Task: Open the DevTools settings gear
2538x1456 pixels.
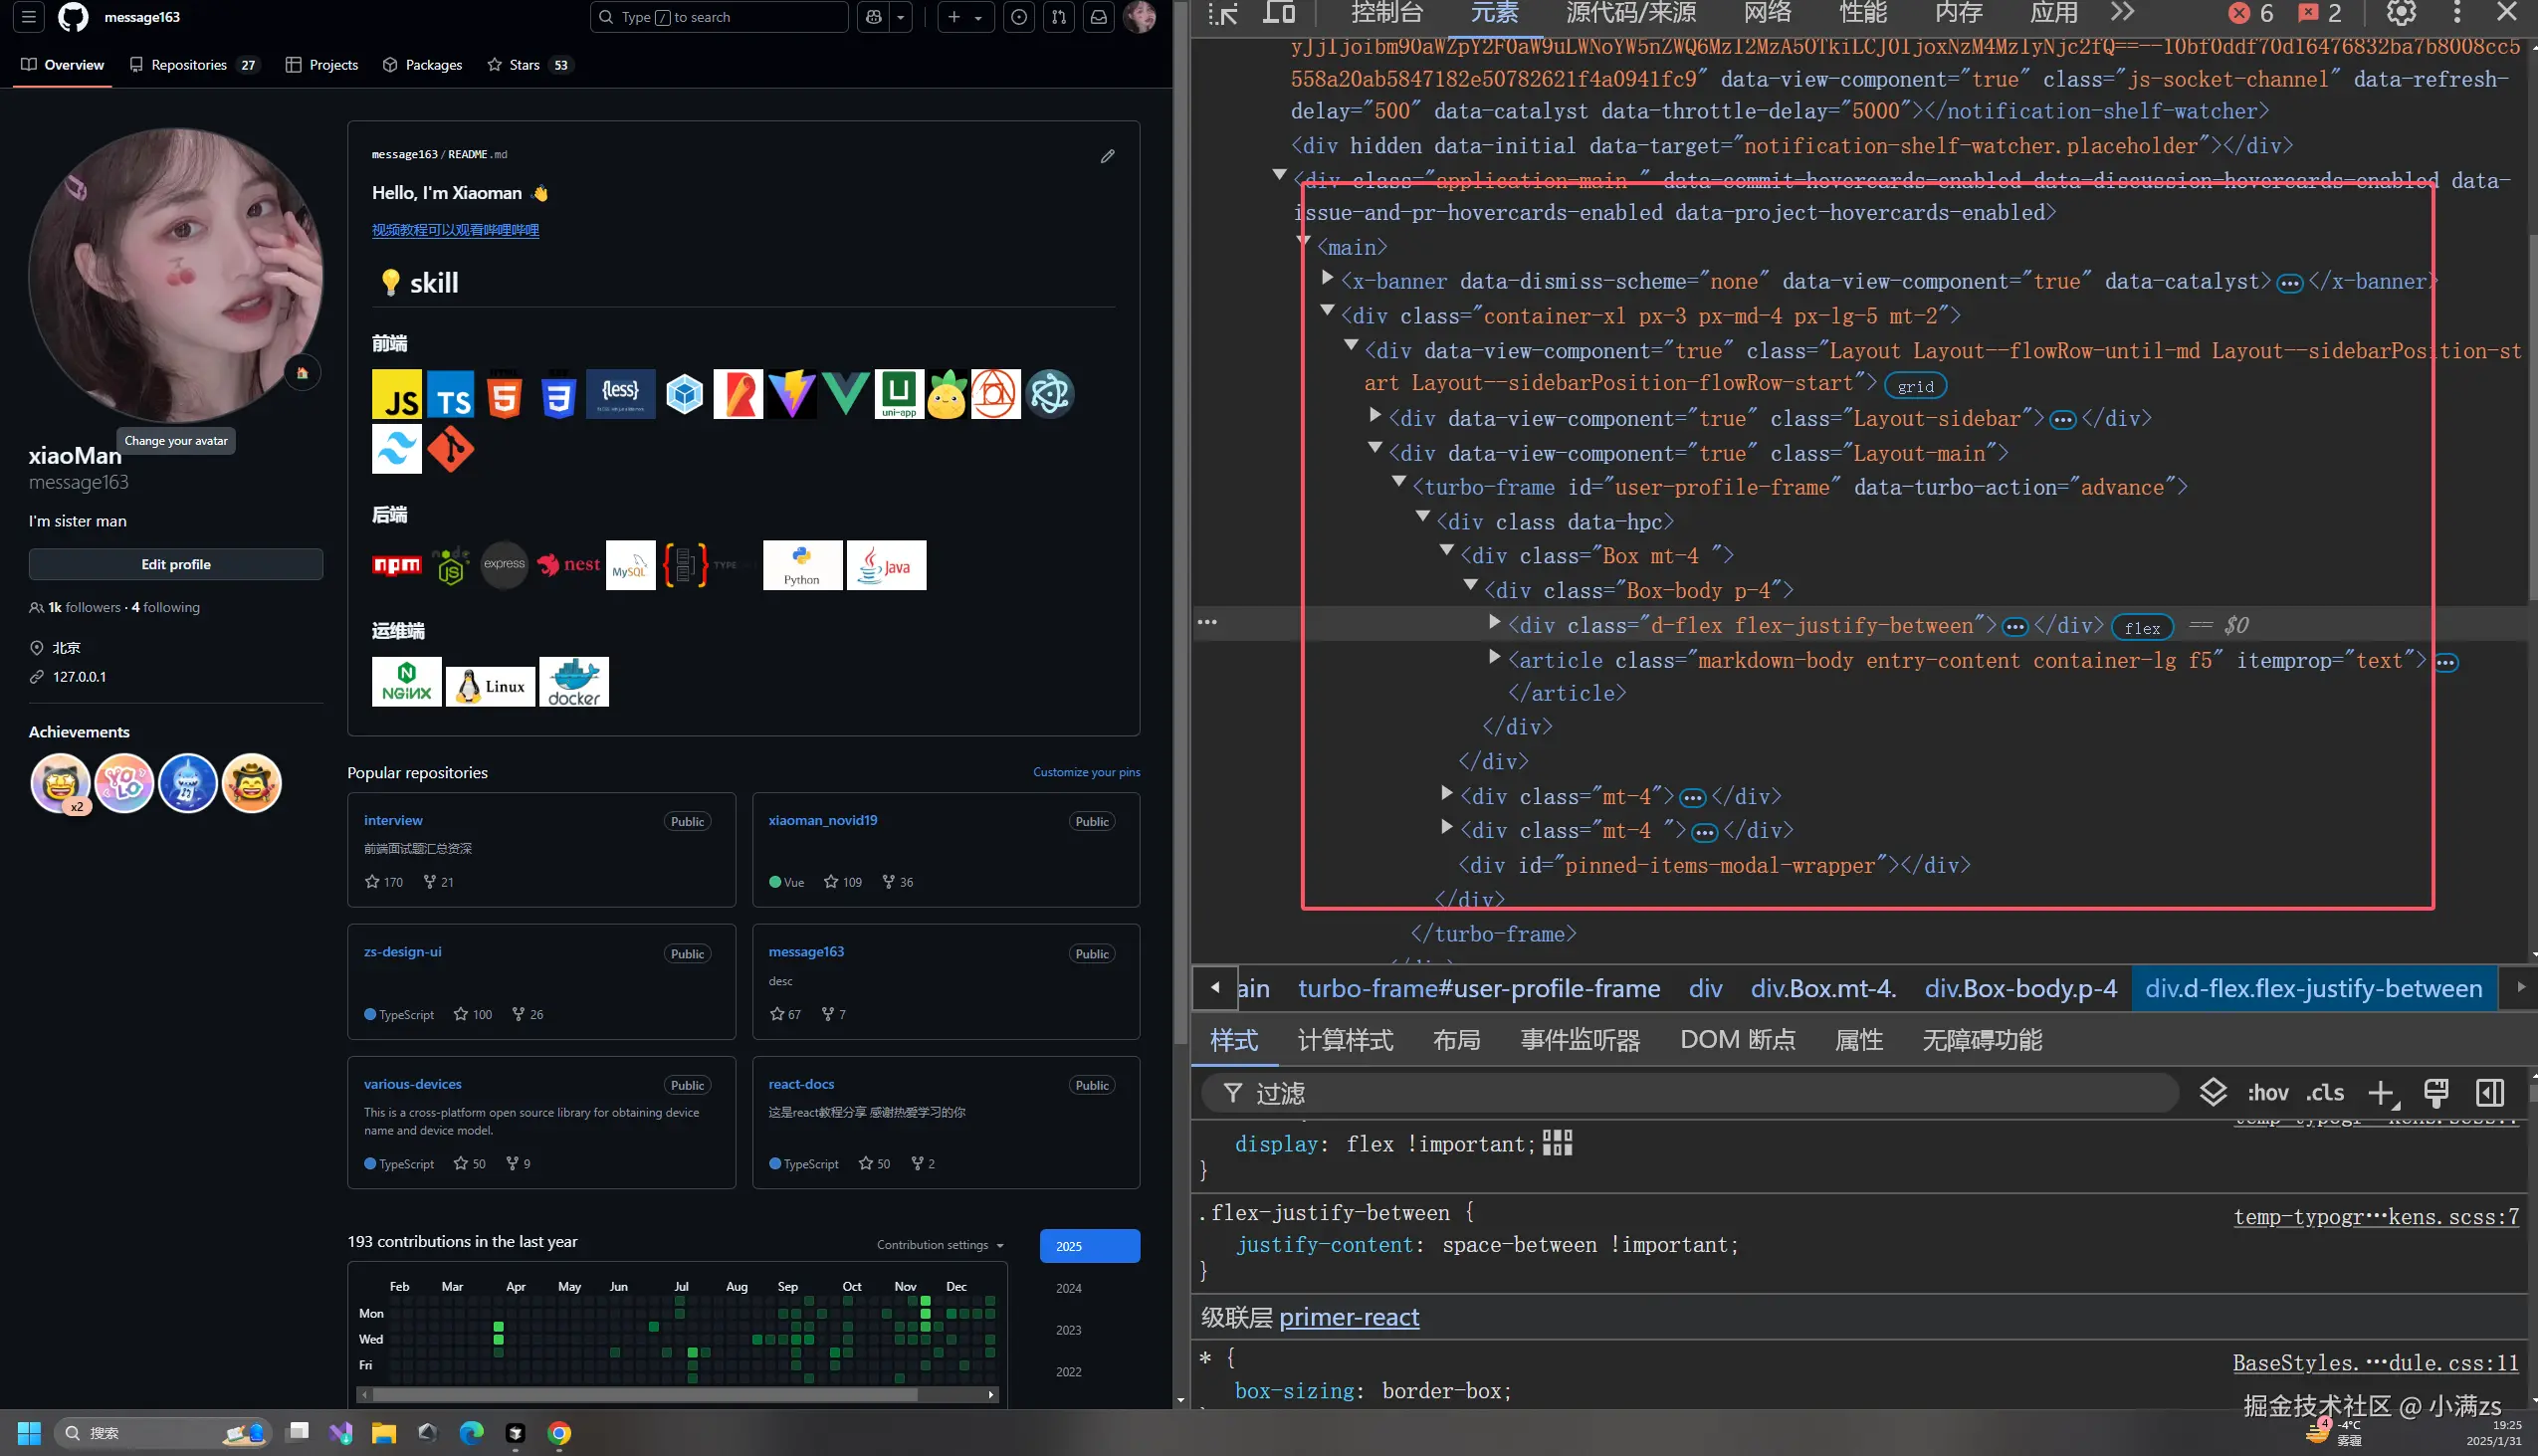Action: click(2401, 13)
